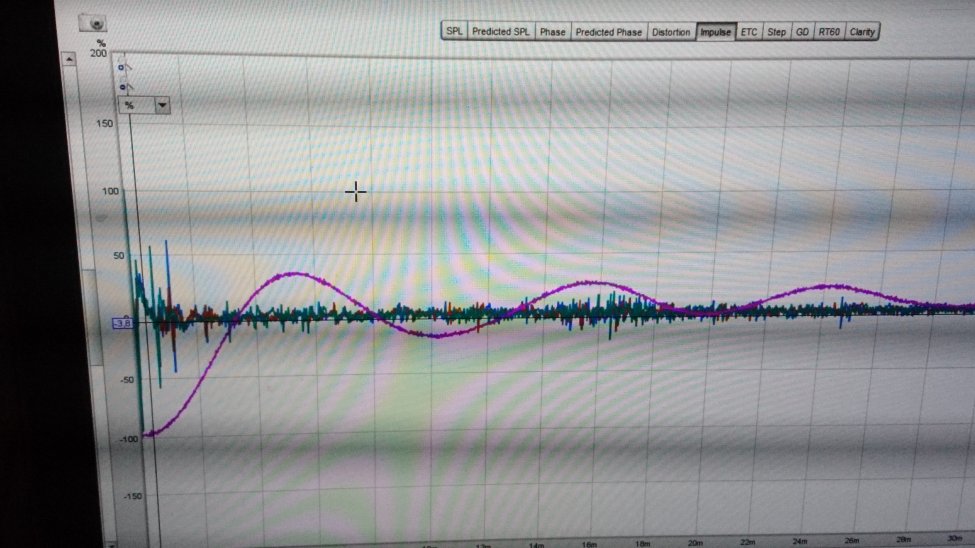Screen dimensions: 975x548
Task: Capture the graph with the camera icon
Action: (x=94, y=24)
